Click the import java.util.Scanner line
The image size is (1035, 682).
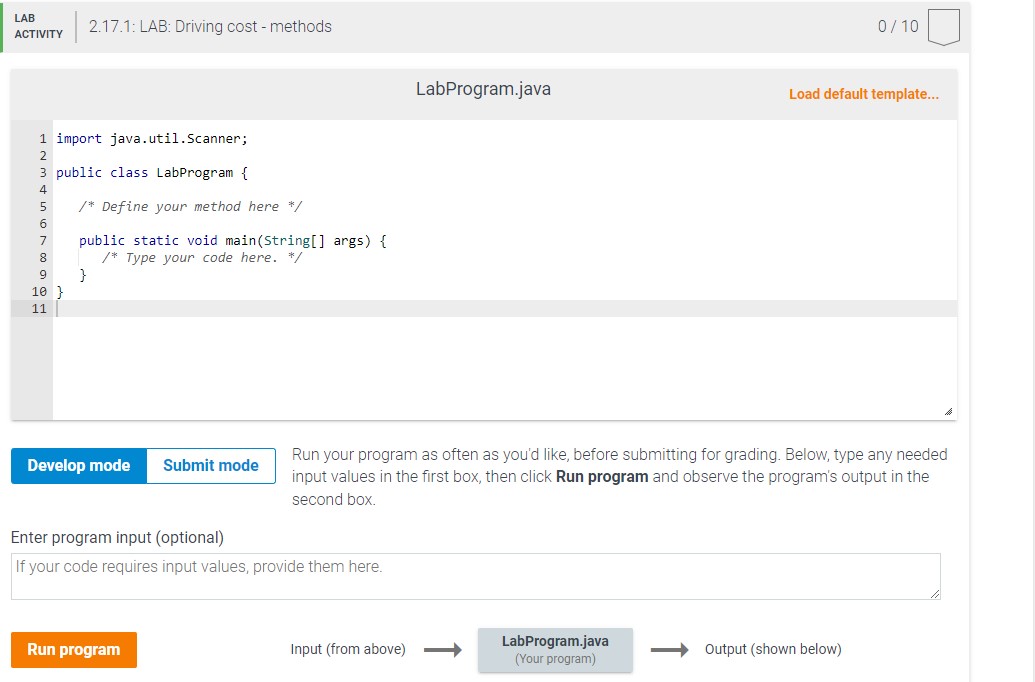click(152, 138)
